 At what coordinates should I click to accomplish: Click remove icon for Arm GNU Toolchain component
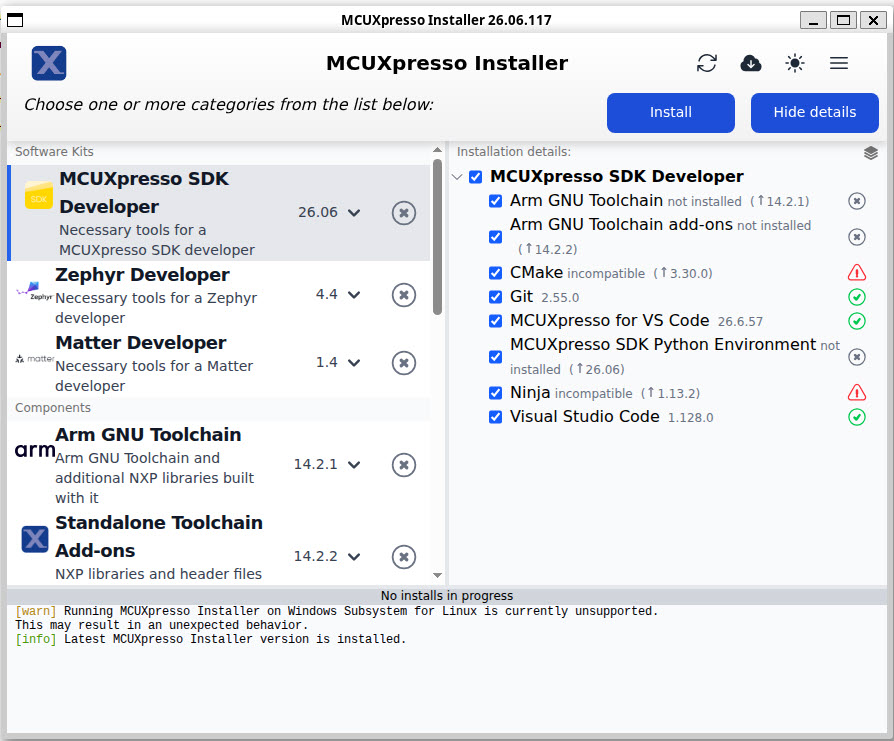[x=404, y=465]
